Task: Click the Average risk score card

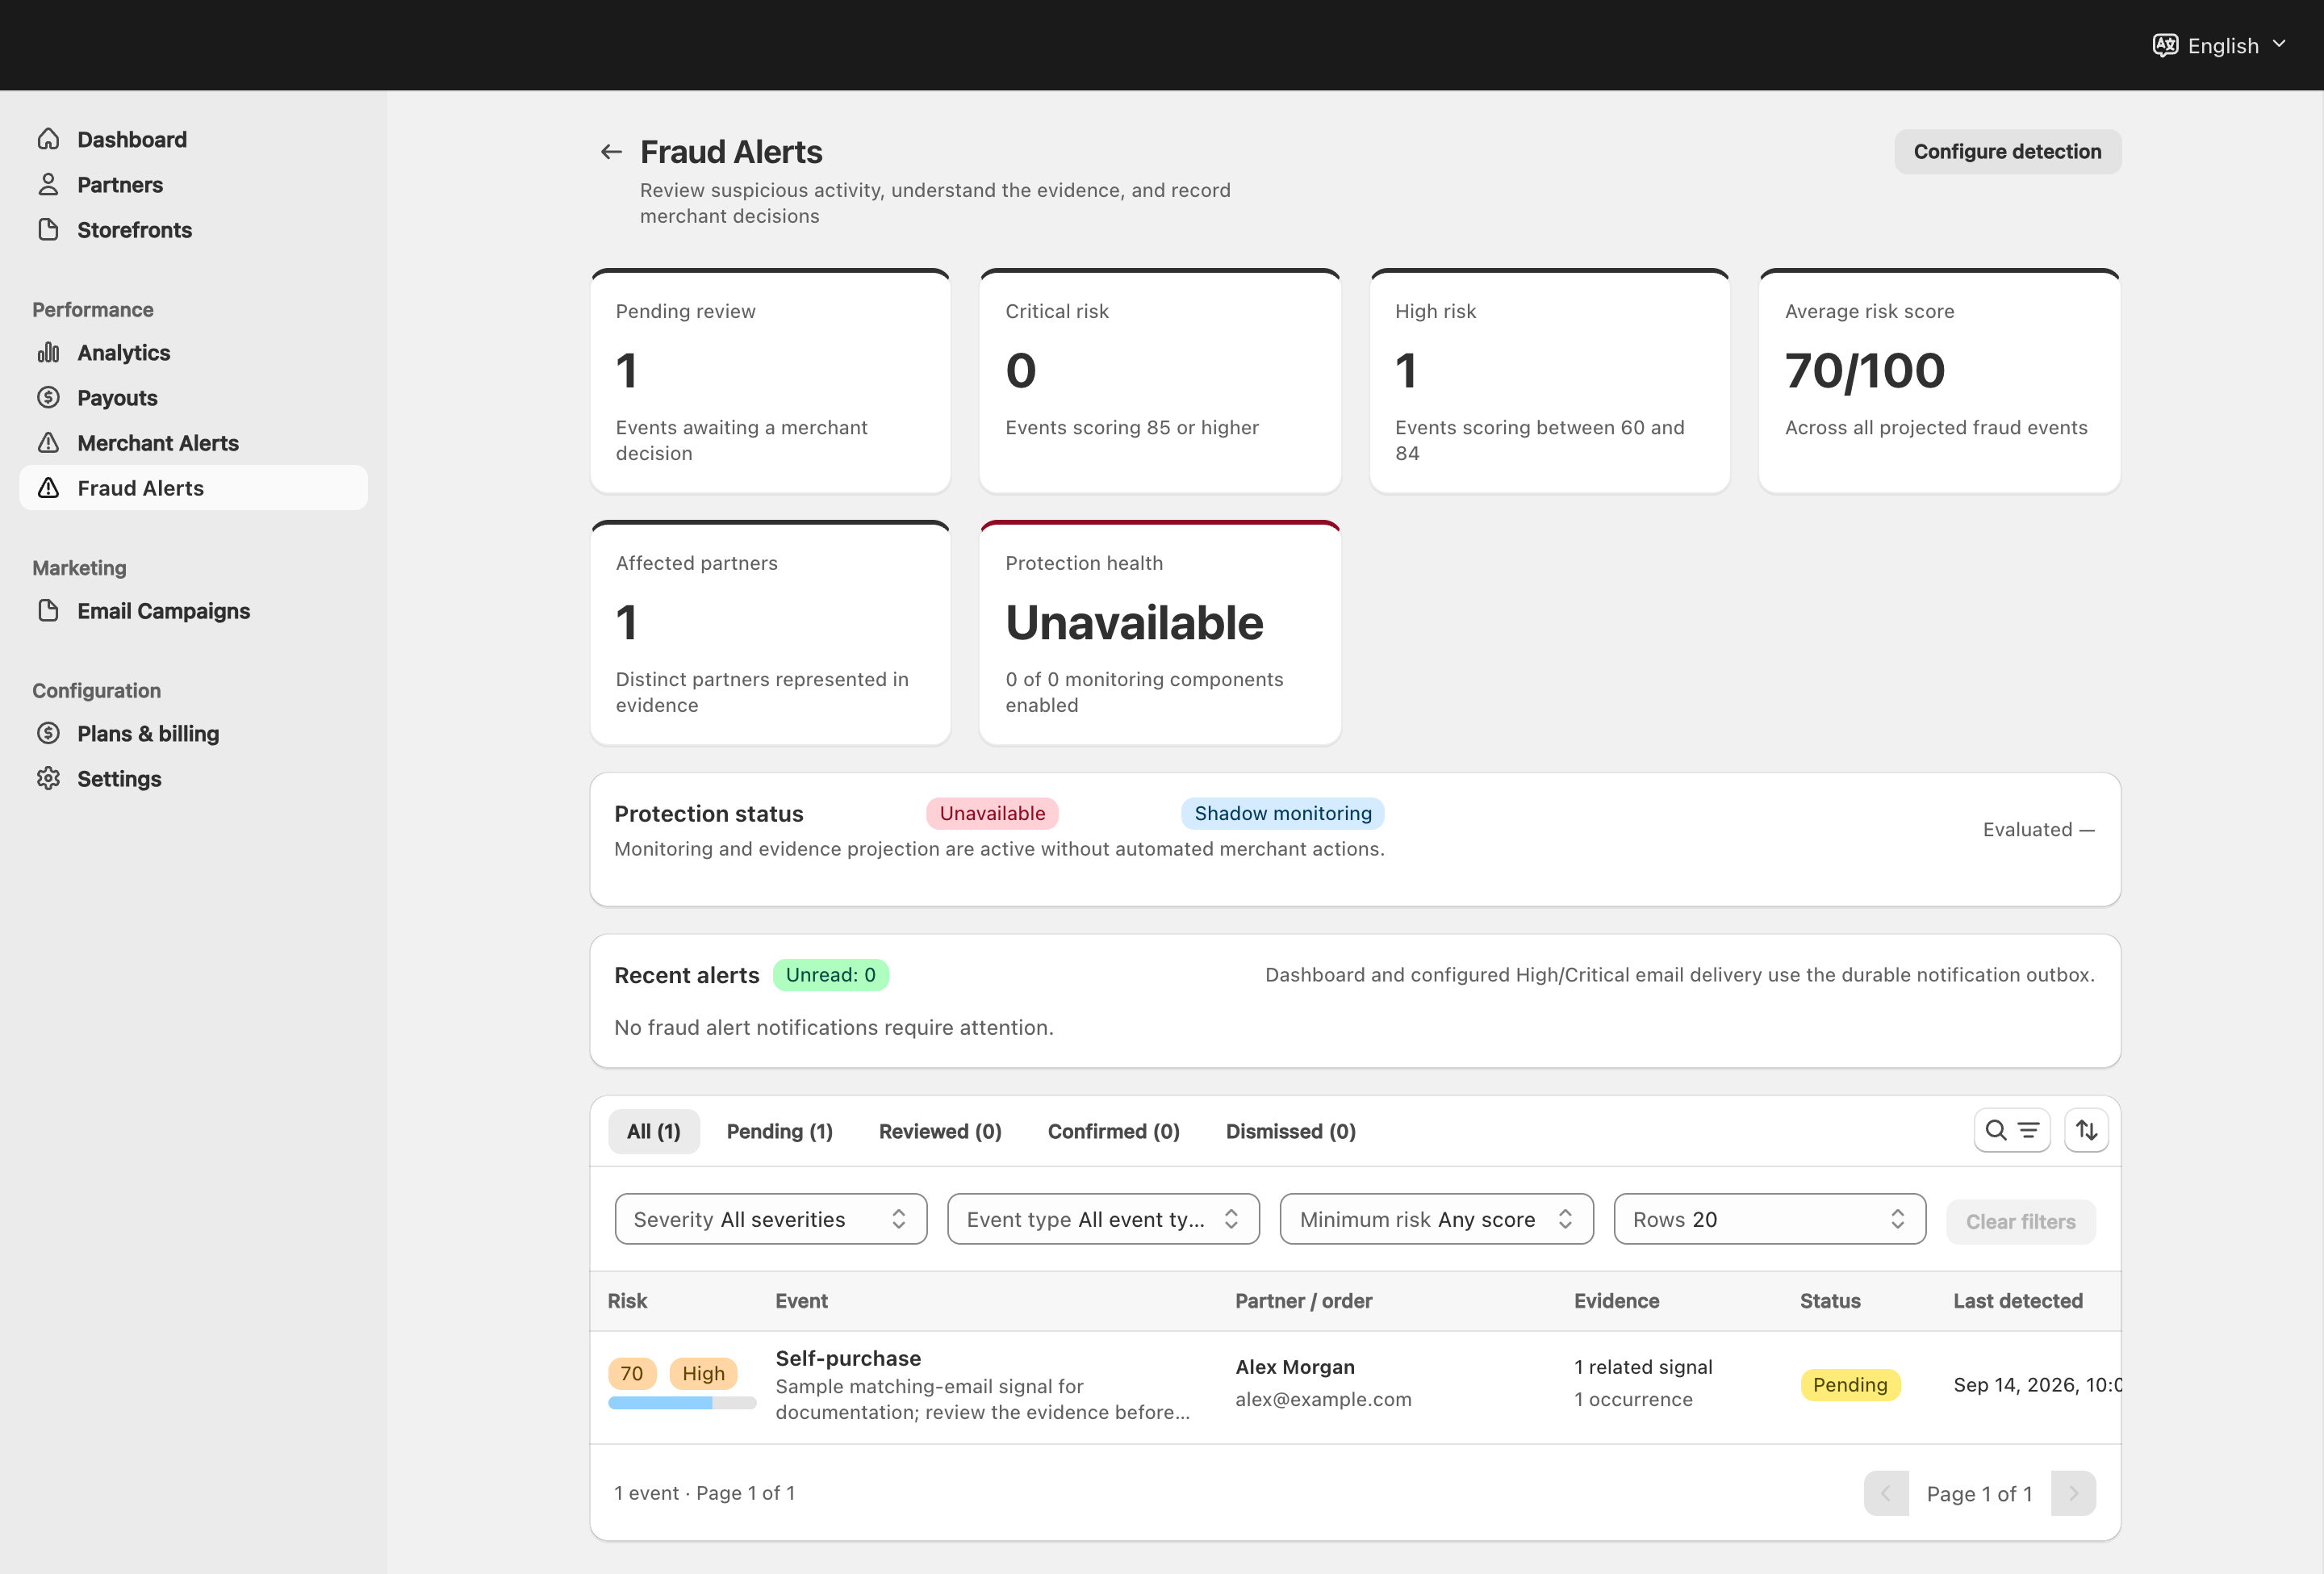Action: pyautogui.click(x=1939, y=381)
